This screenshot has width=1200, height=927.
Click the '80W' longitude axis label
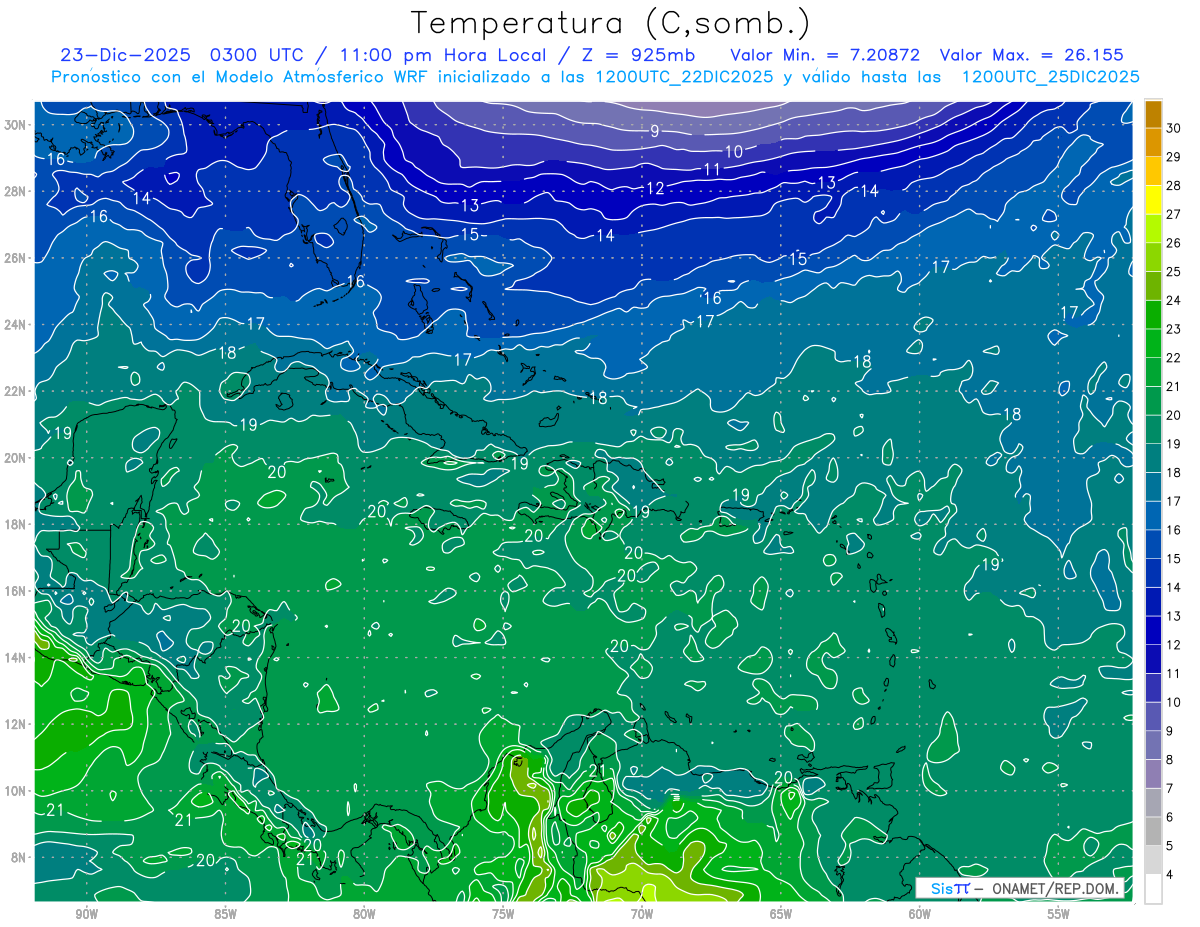(x=364, y=914)
